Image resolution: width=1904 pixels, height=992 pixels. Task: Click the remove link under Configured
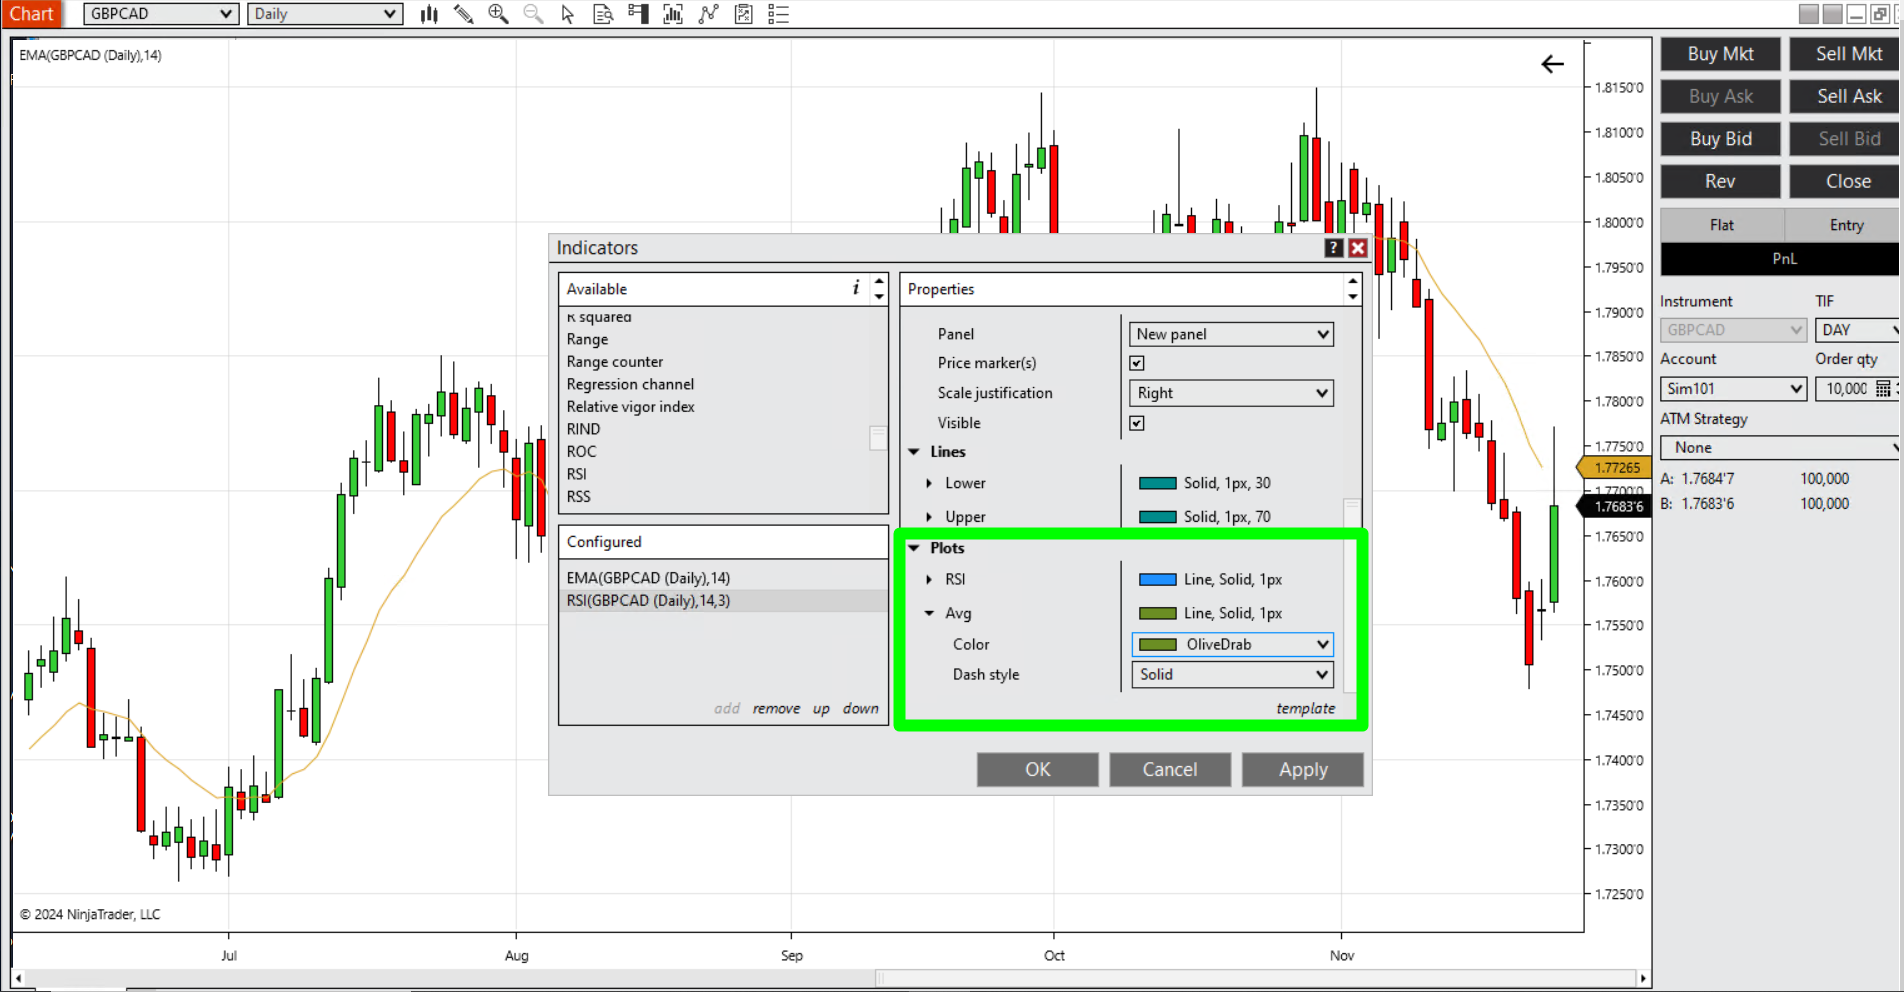pos(776,708)
